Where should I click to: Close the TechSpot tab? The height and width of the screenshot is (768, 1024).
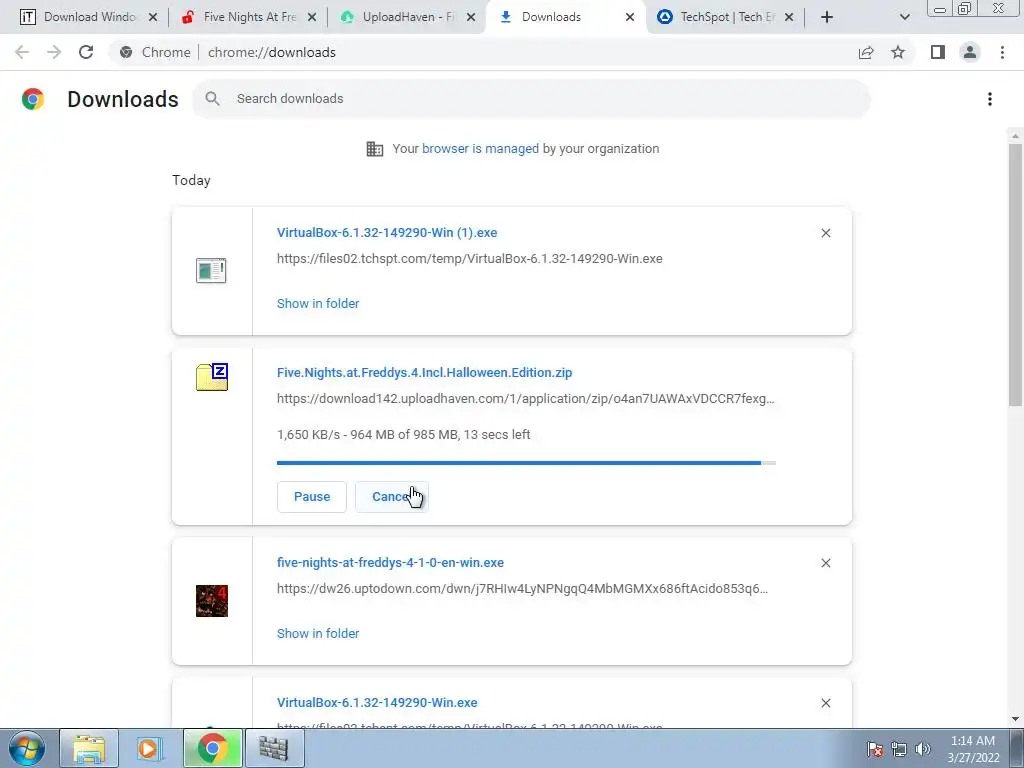(789, 17)
